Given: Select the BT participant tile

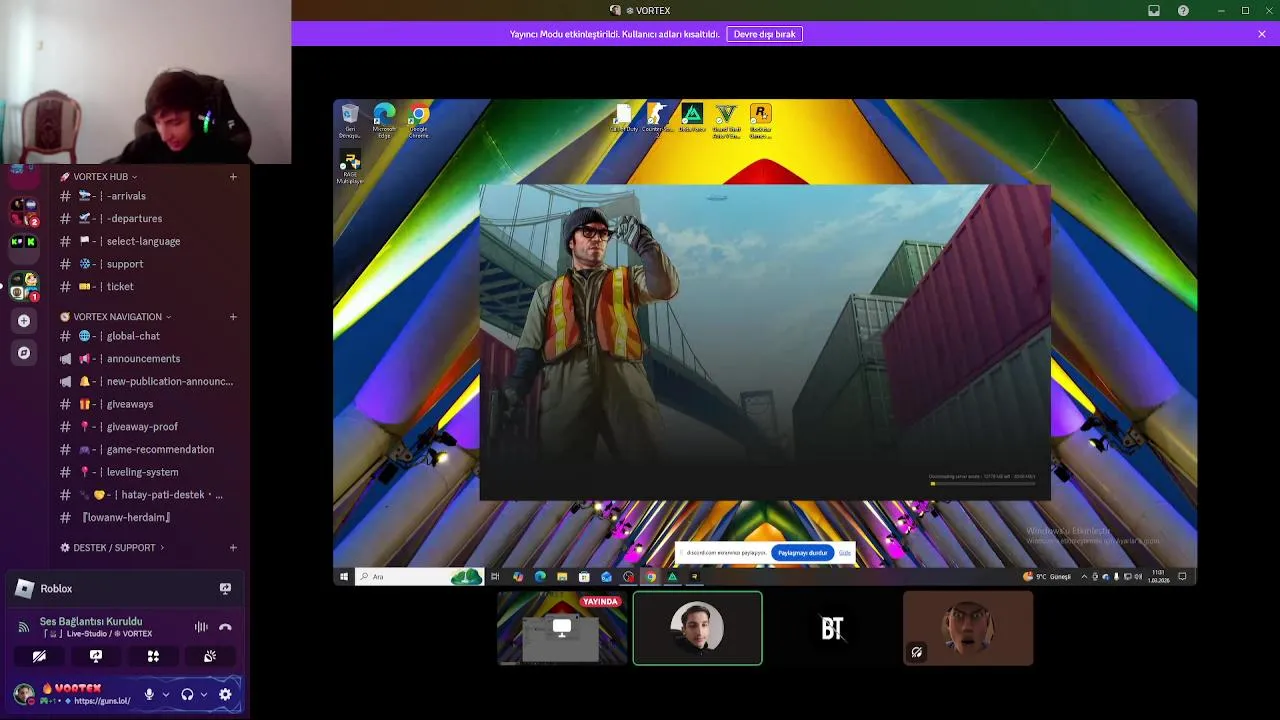Looking at the screenshot, I should coord(832,628).
